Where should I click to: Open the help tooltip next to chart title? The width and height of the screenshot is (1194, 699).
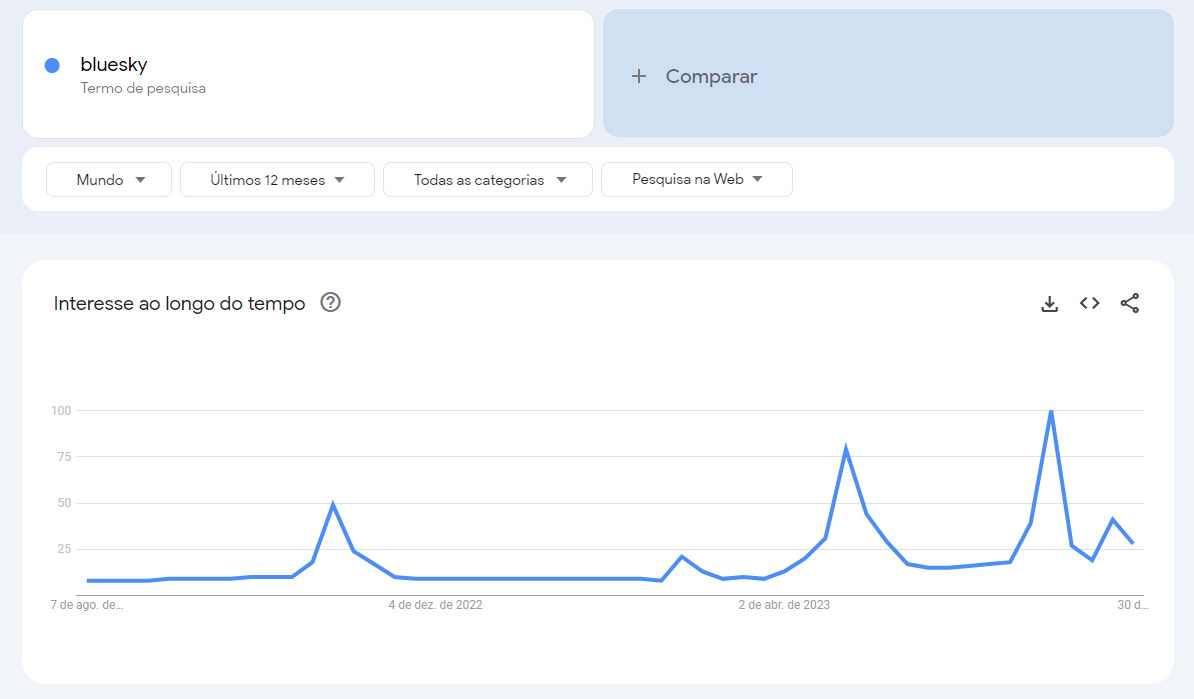tap(330, 302)
